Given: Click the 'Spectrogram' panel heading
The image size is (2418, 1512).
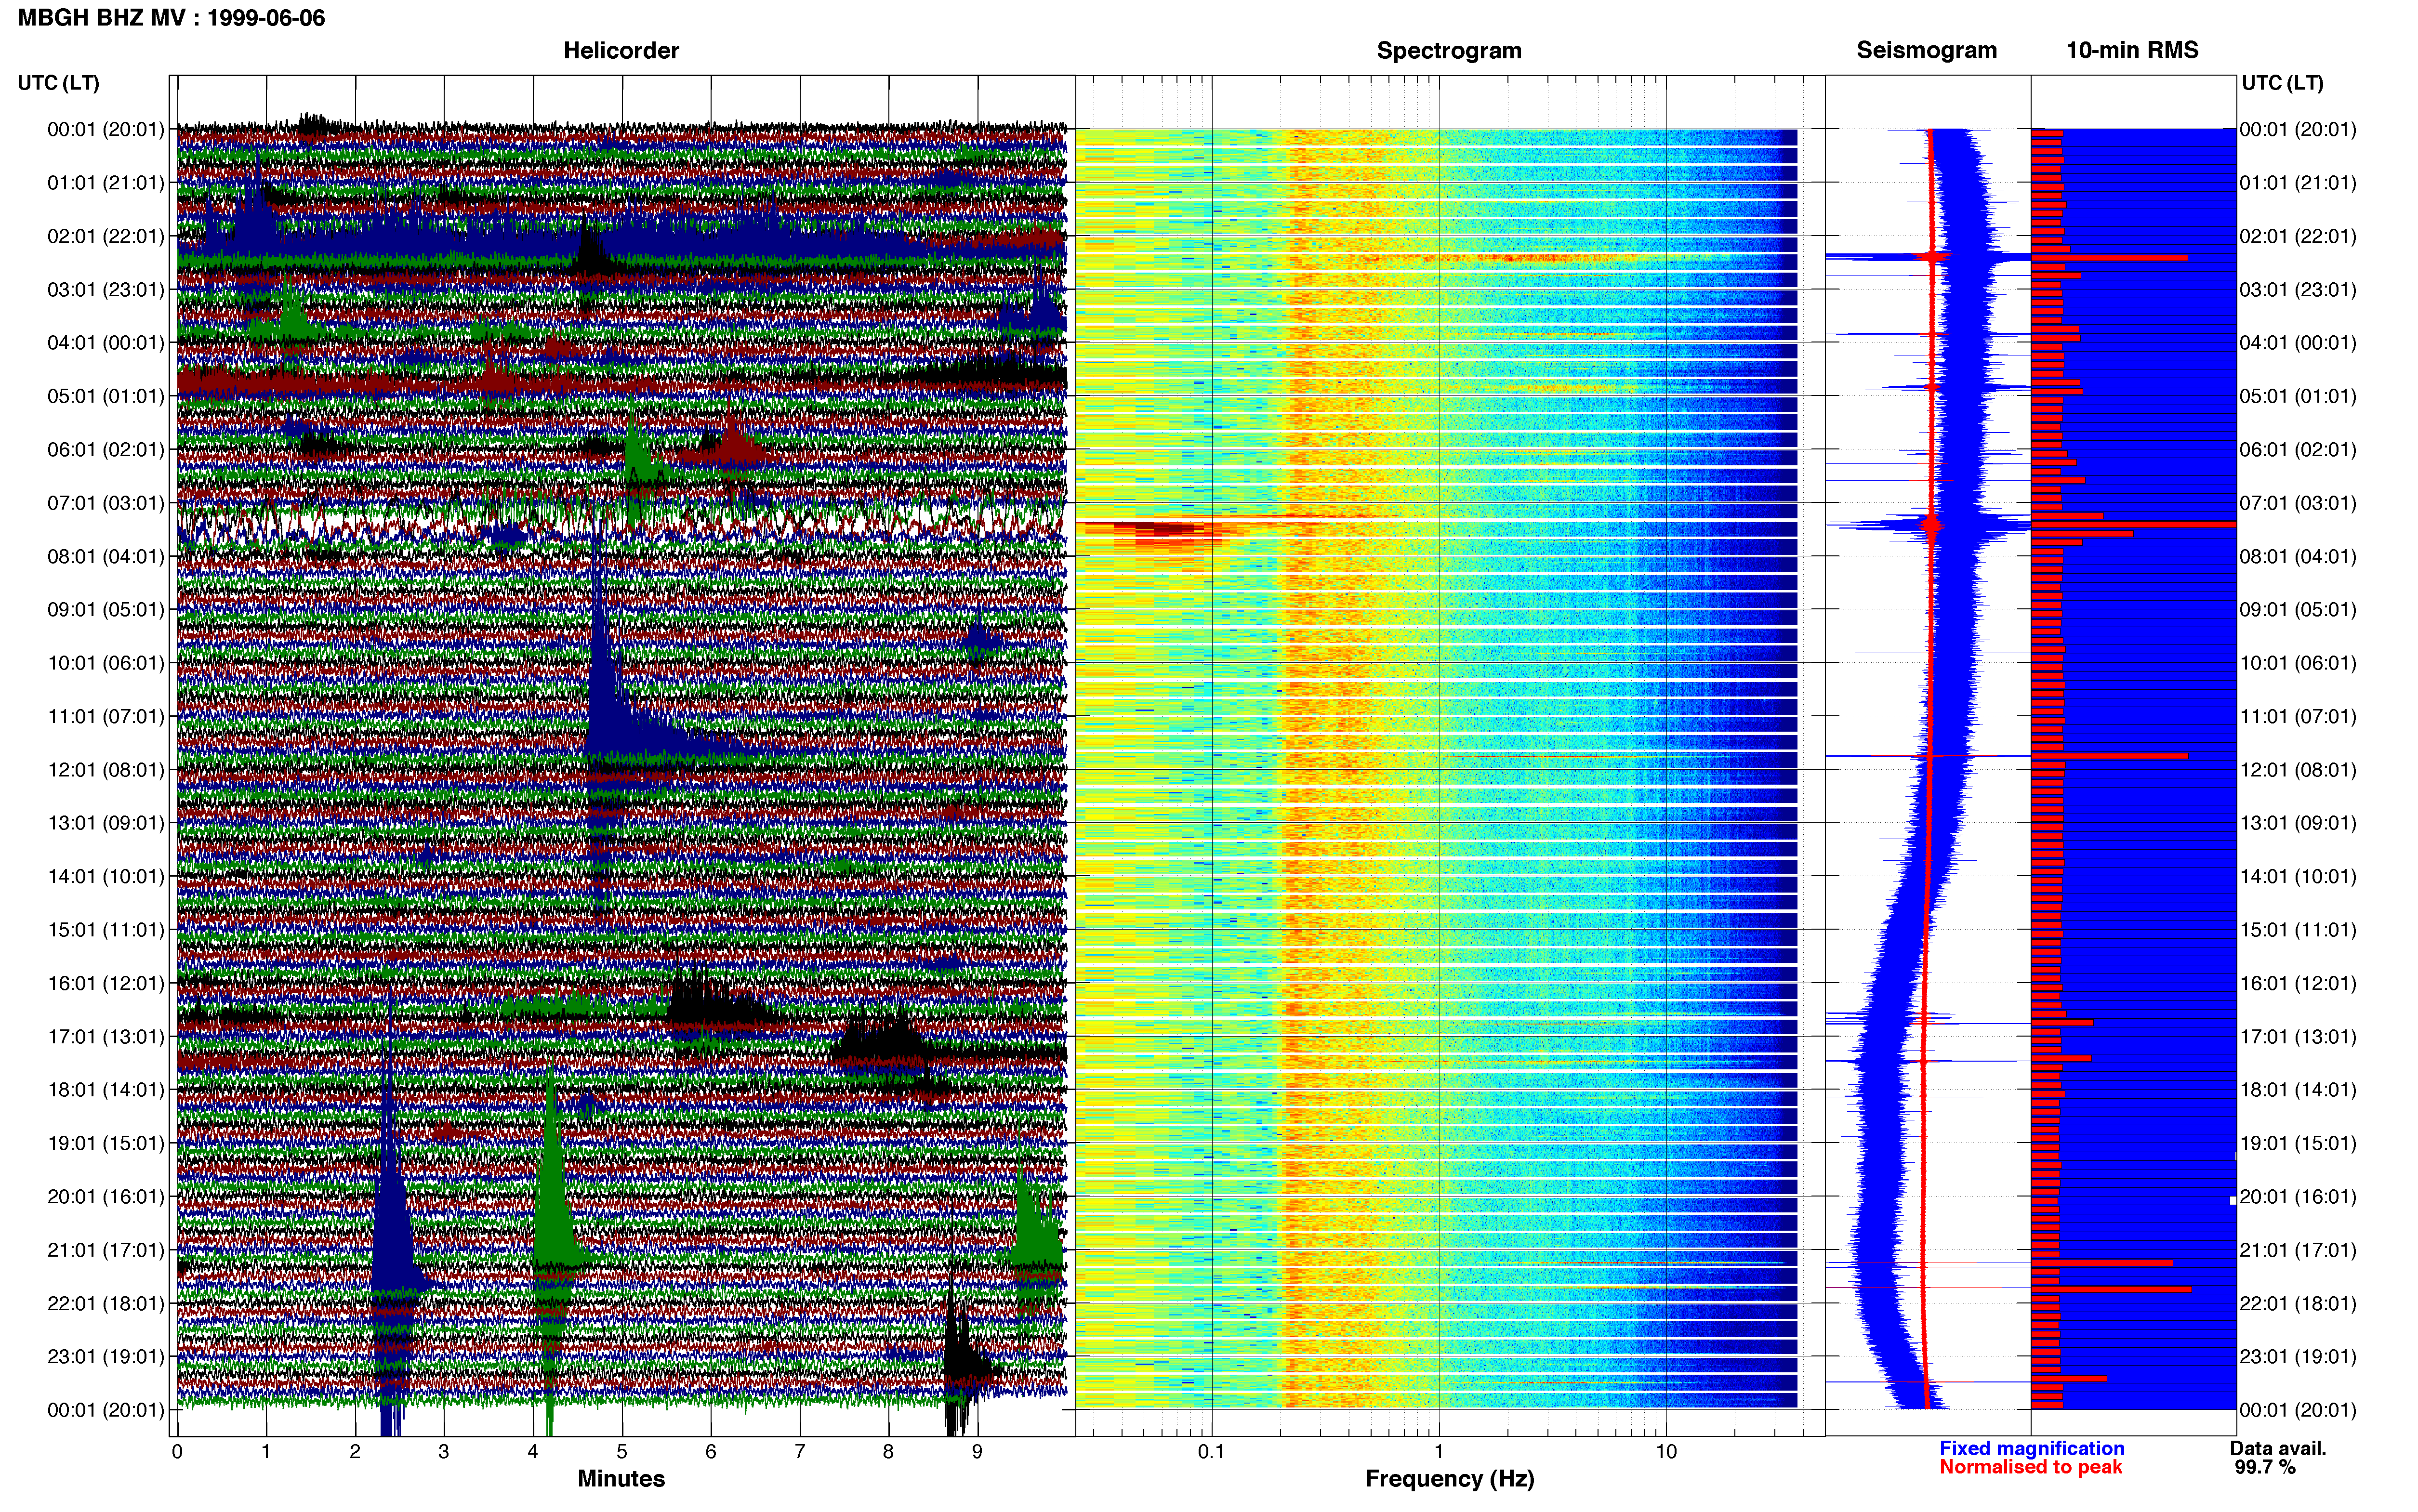Looking at the screenshot, I should [1449, 51].
